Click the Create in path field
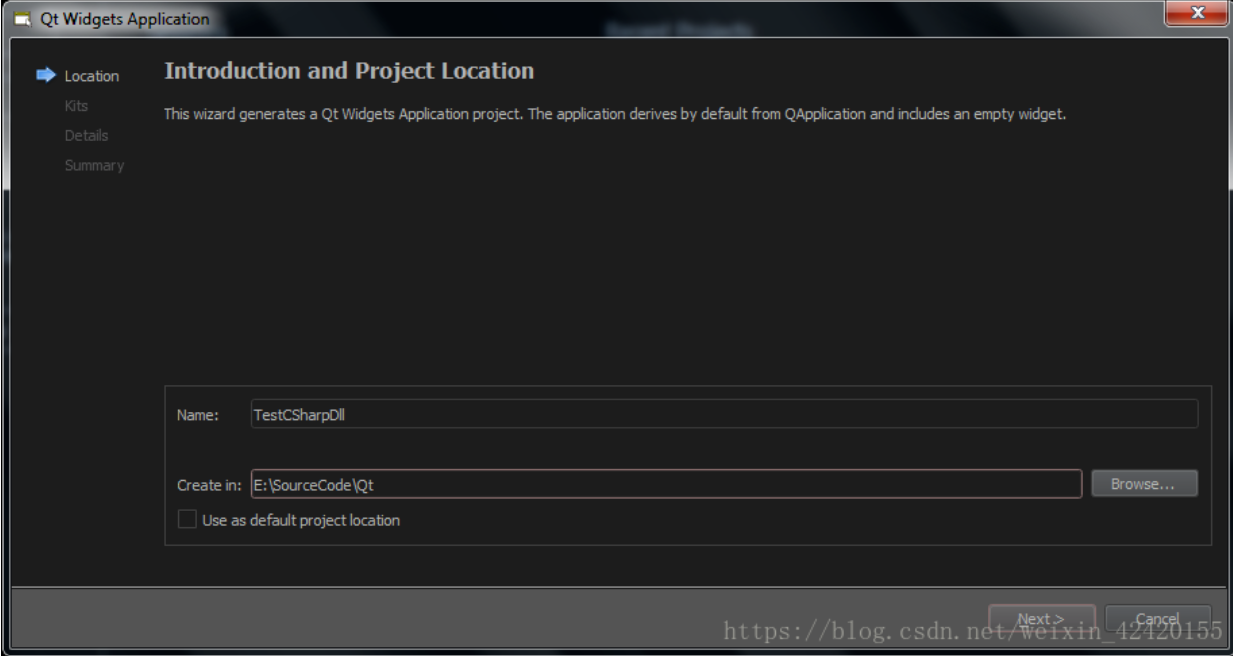1233x656 pixels. tap(665, 484)
